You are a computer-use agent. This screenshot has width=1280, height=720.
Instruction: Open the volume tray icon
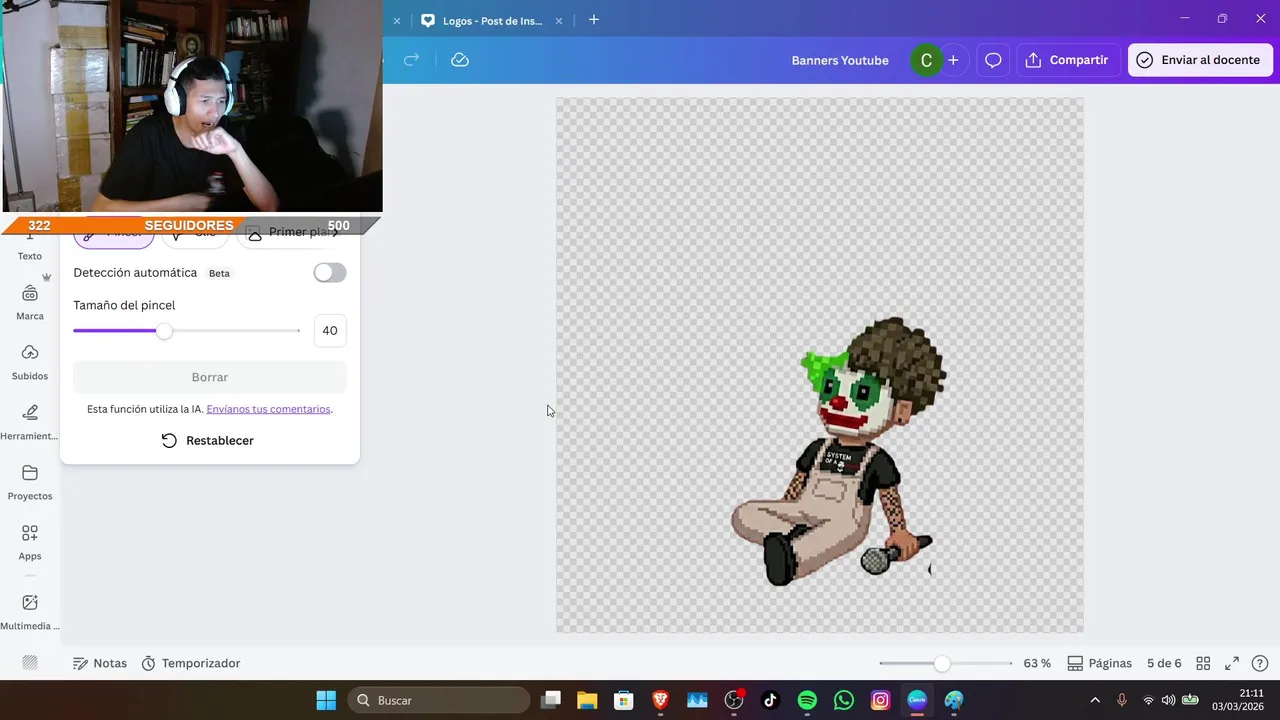point(1168,700)
